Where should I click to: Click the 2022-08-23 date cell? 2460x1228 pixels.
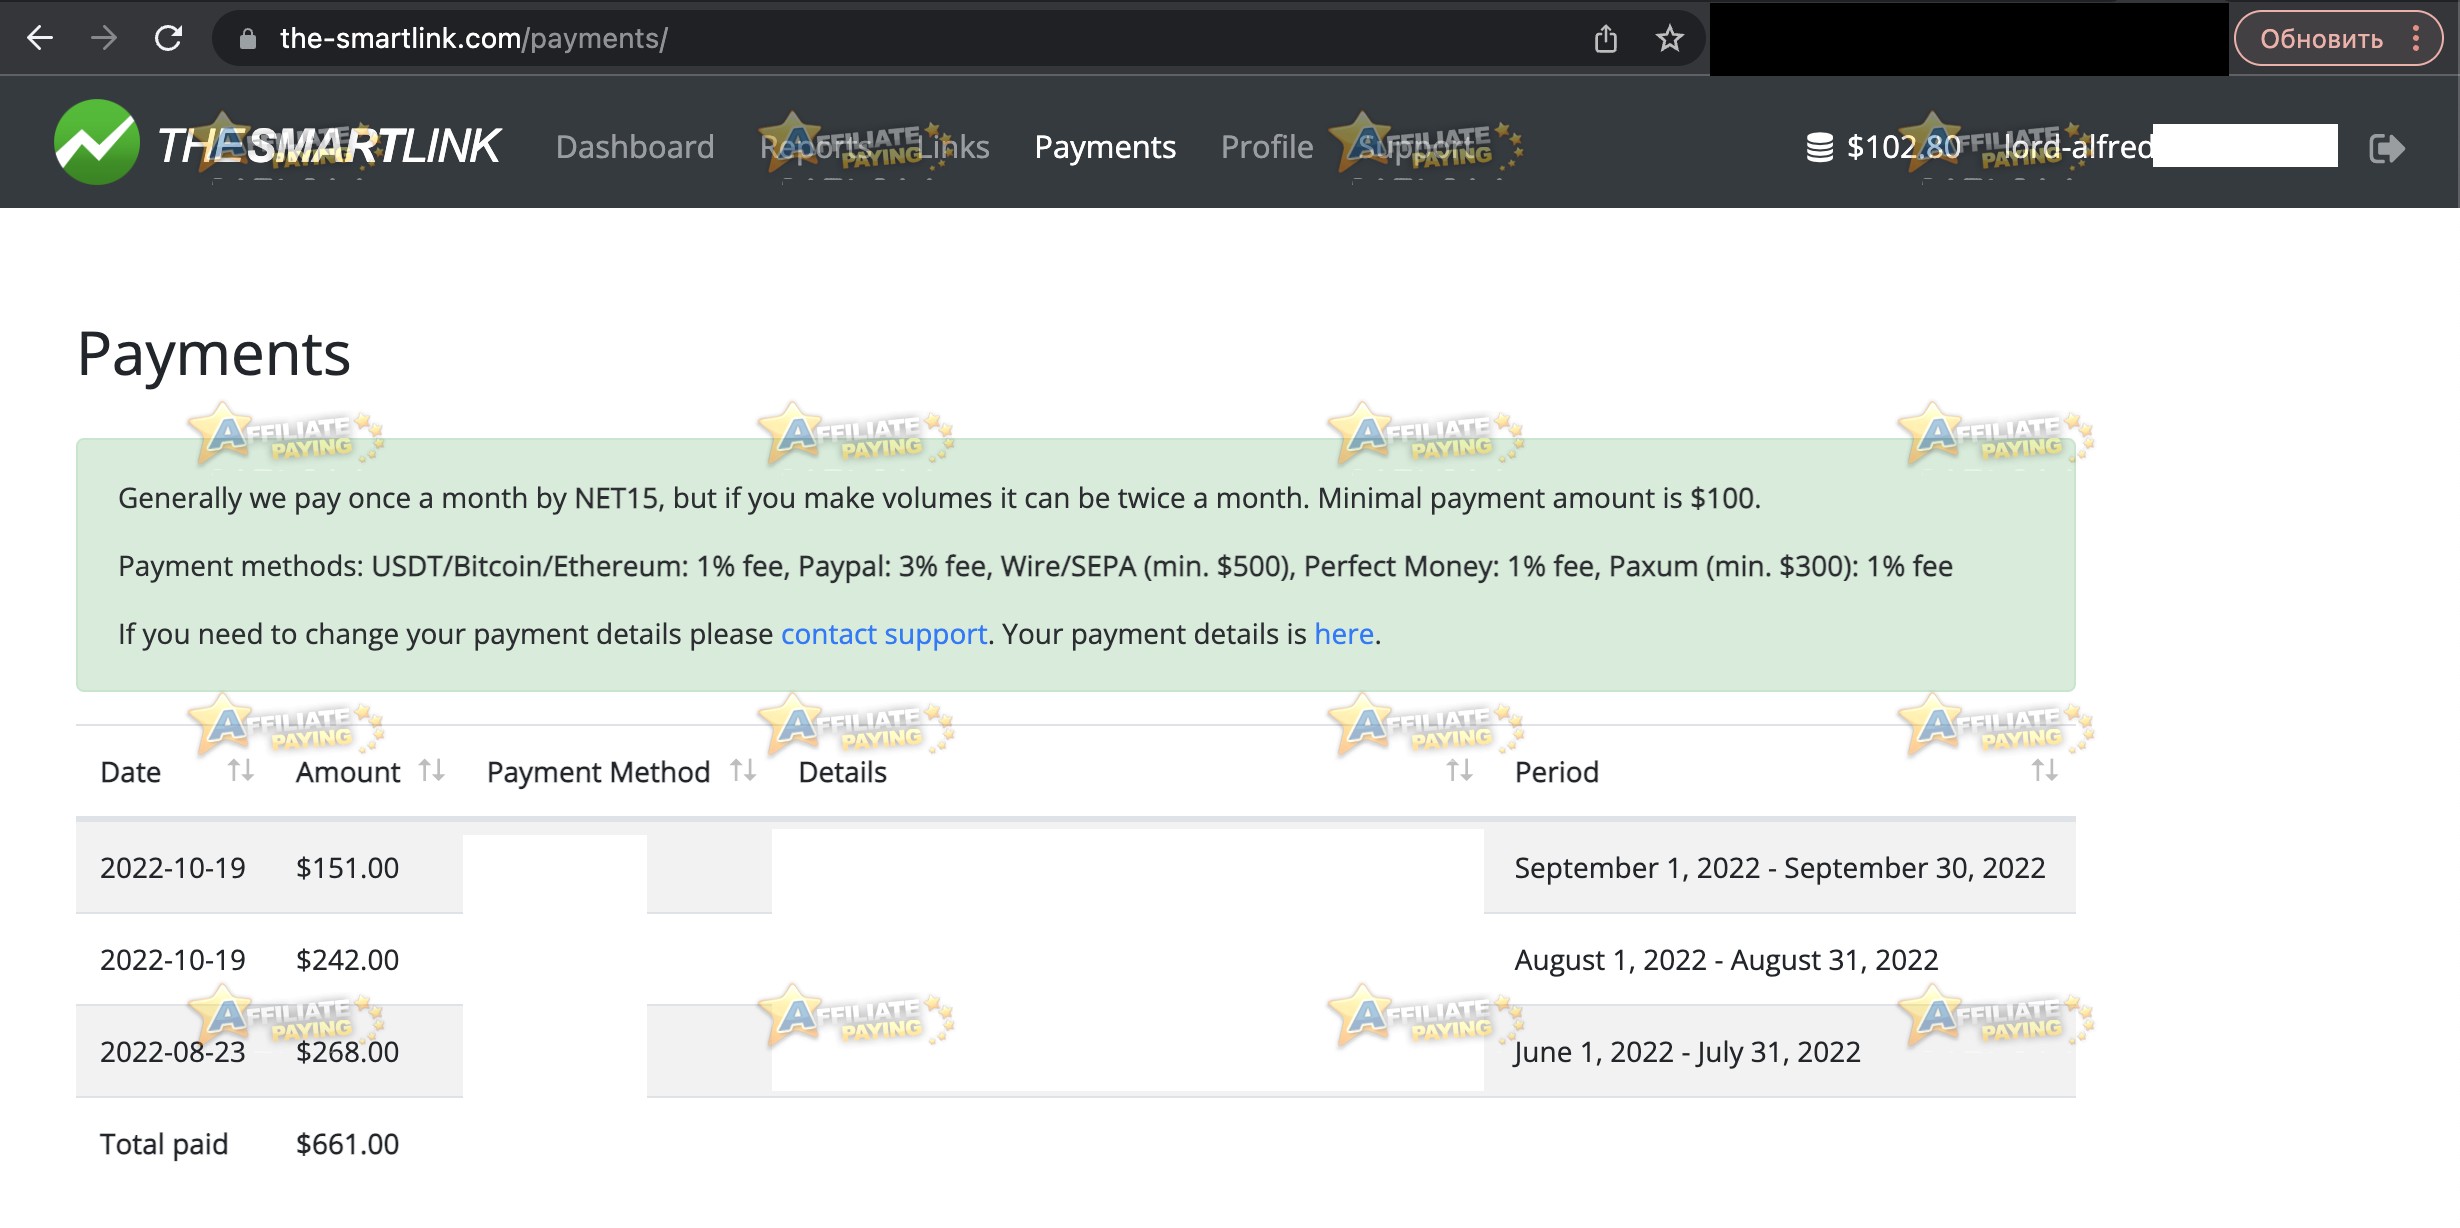(173, 1052)
